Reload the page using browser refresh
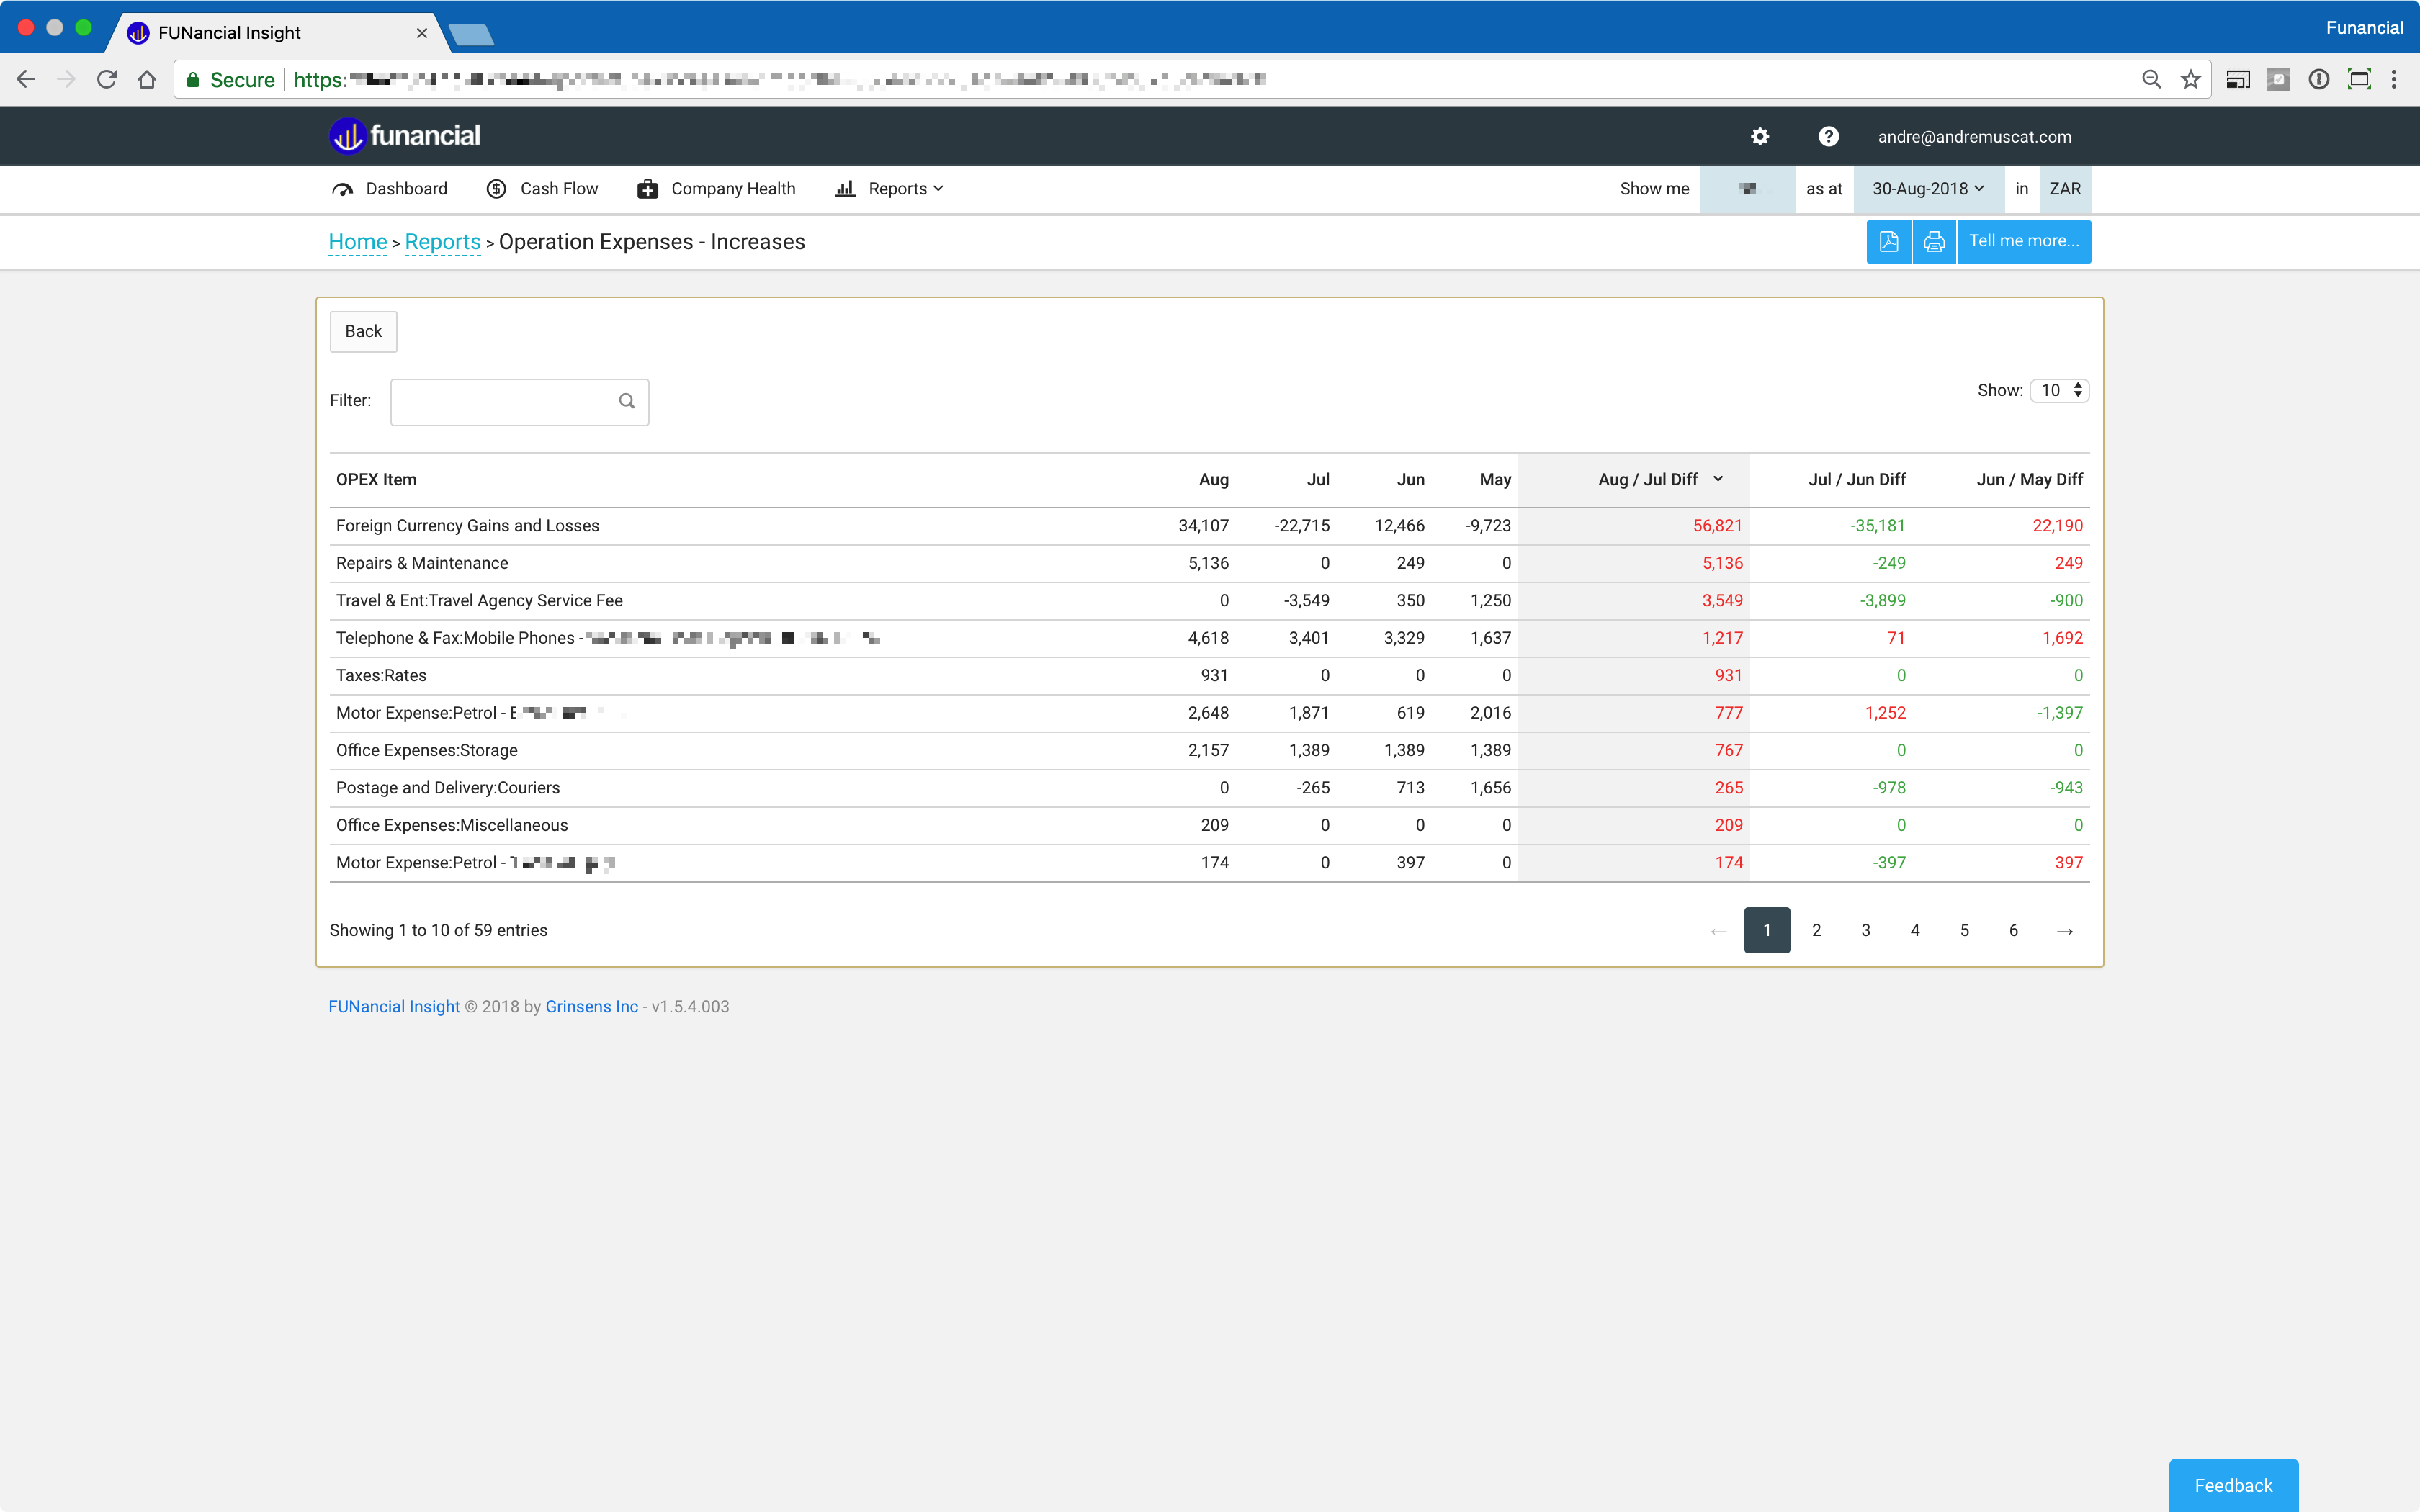Viewport: 2420px width, 1512px height. point(107,80)
